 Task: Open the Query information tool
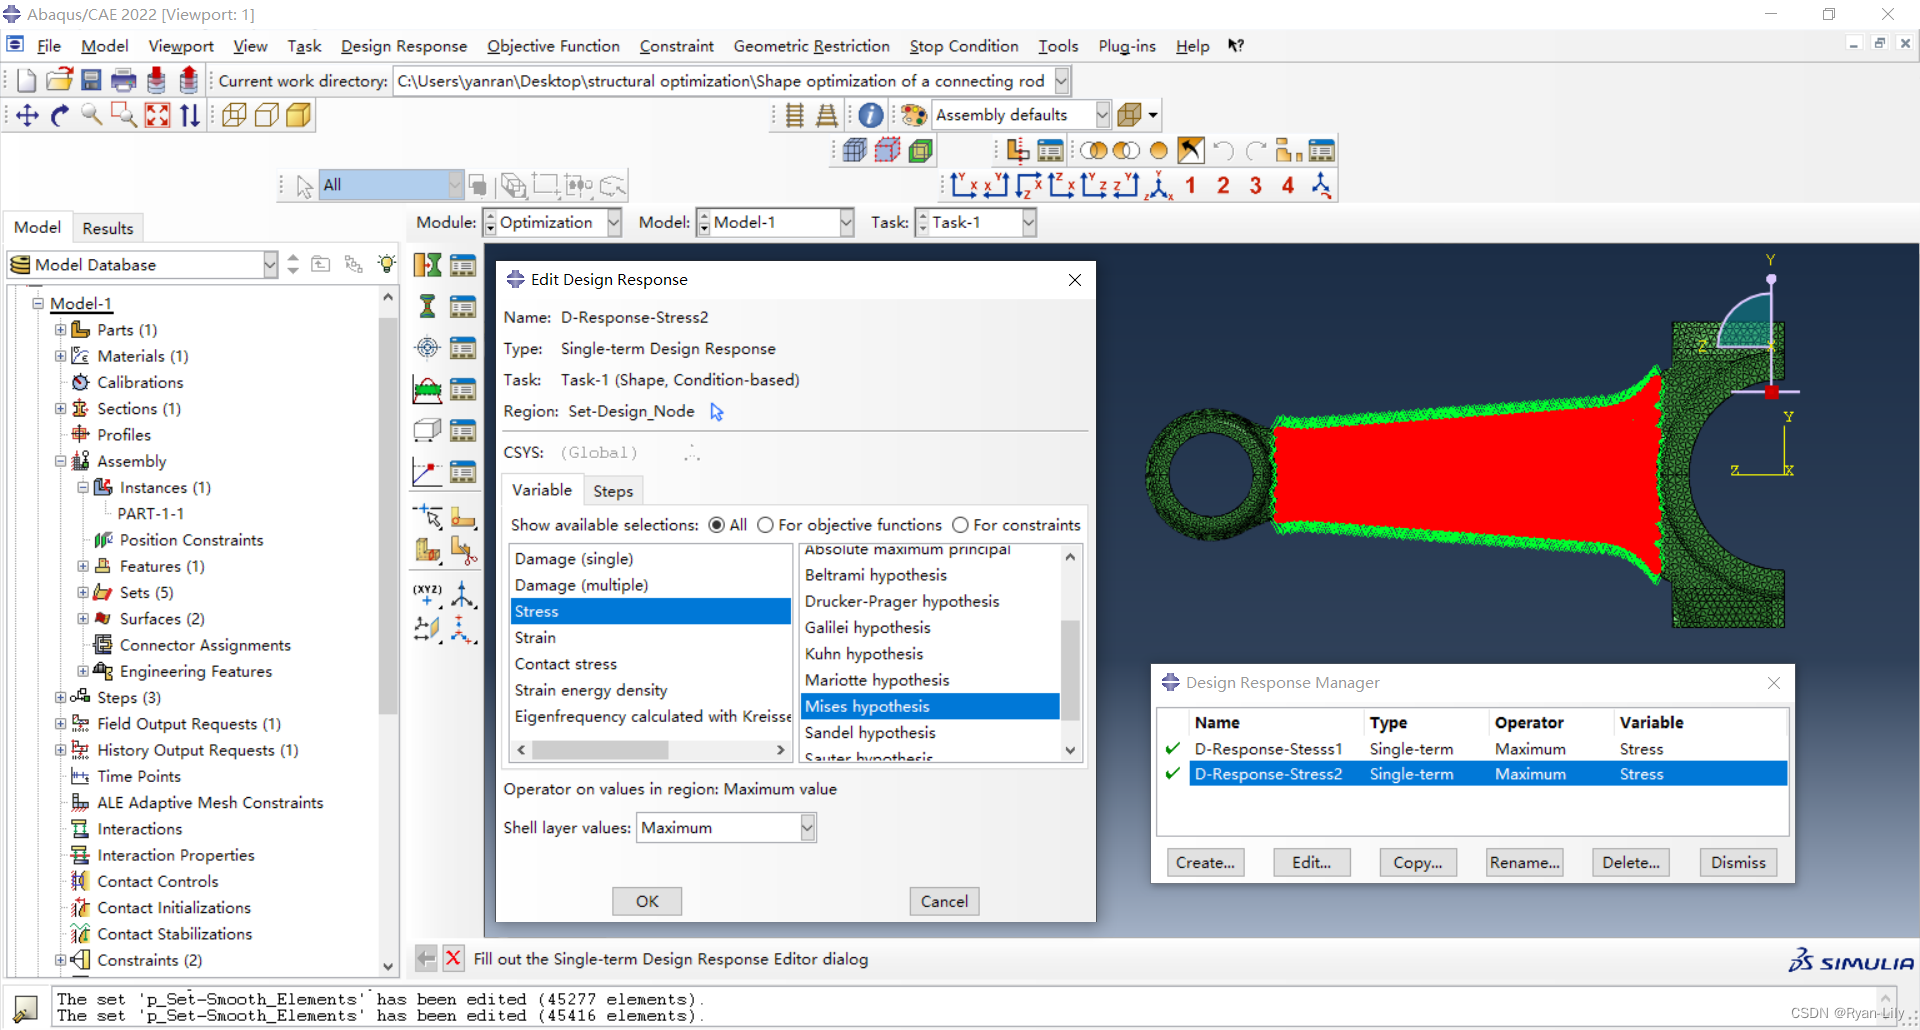(870, 115)
